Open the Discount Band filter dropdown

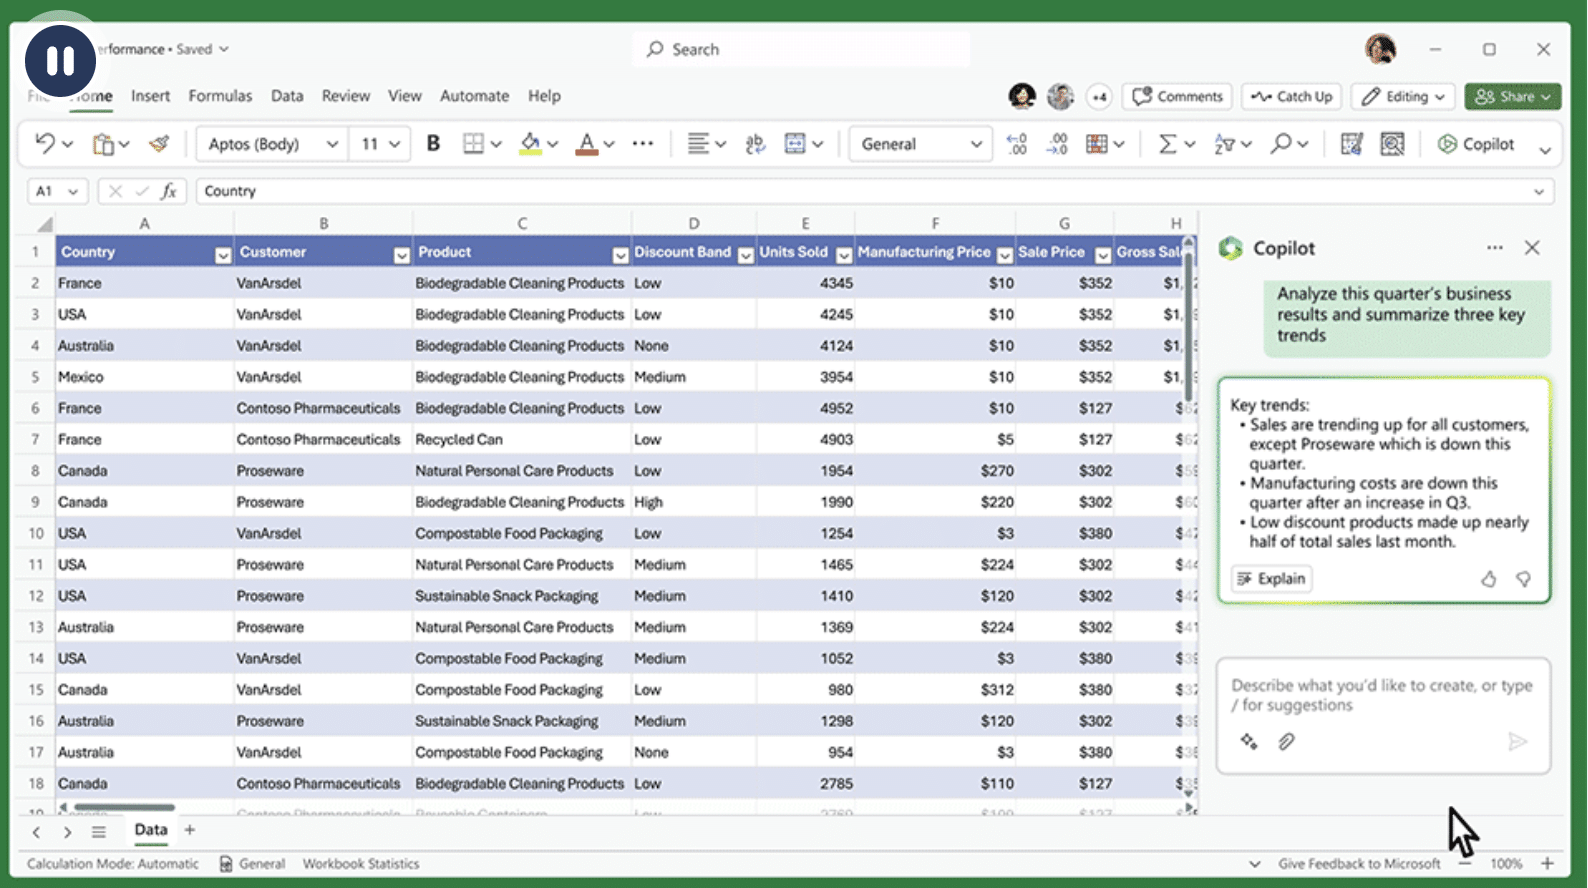[x=745, y=255]
